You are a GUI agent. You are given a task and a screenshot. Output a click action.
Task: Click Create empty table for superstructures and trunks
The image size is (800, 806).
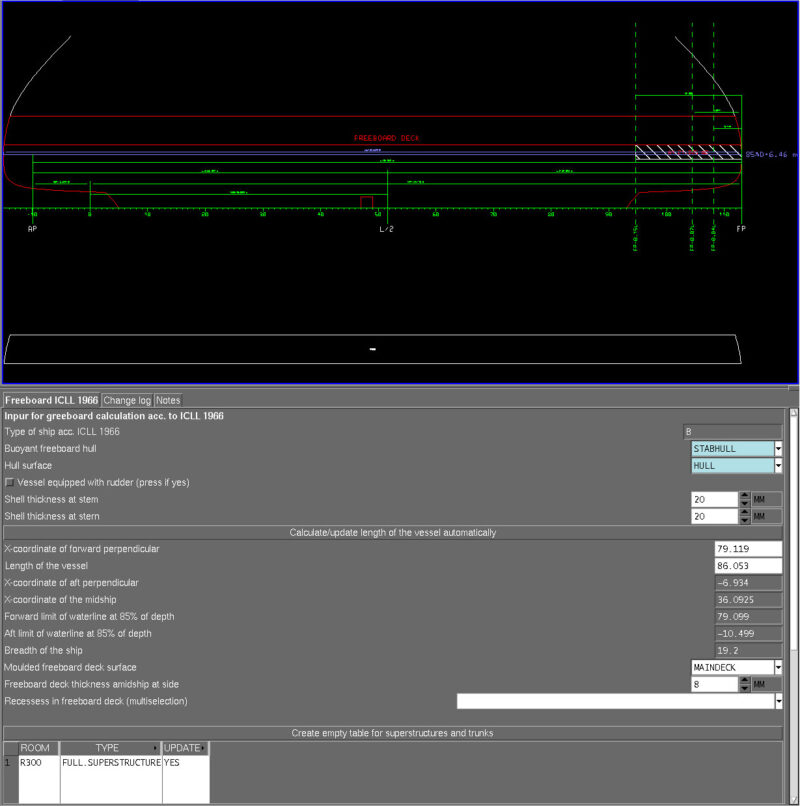click(x=393, y=733)
